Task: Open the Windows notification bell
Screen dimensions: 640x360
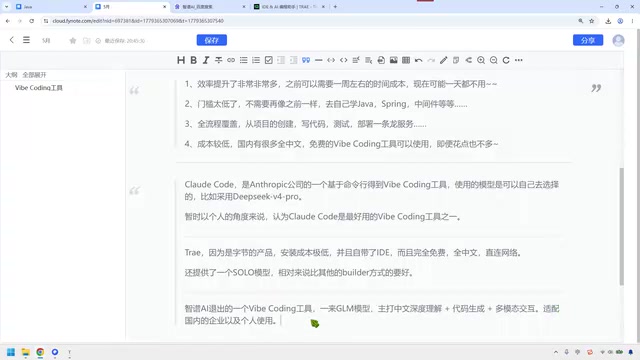Action: point(631,352)
